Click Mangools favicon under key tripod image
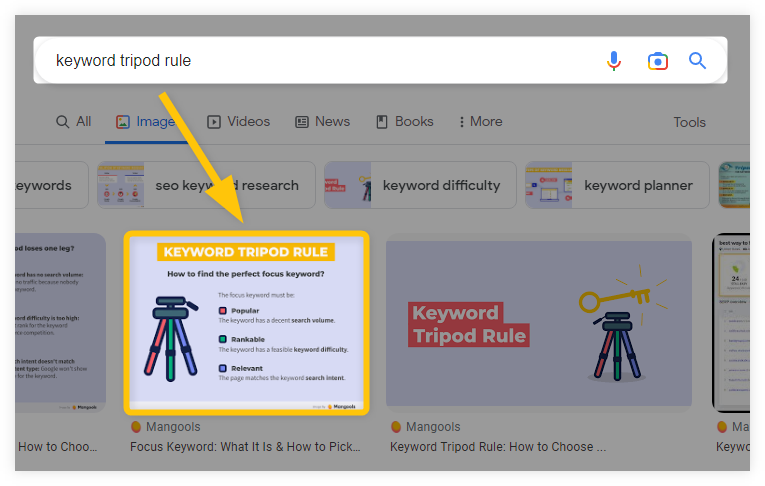The image size is (765, 486). [x=396, y=427]
